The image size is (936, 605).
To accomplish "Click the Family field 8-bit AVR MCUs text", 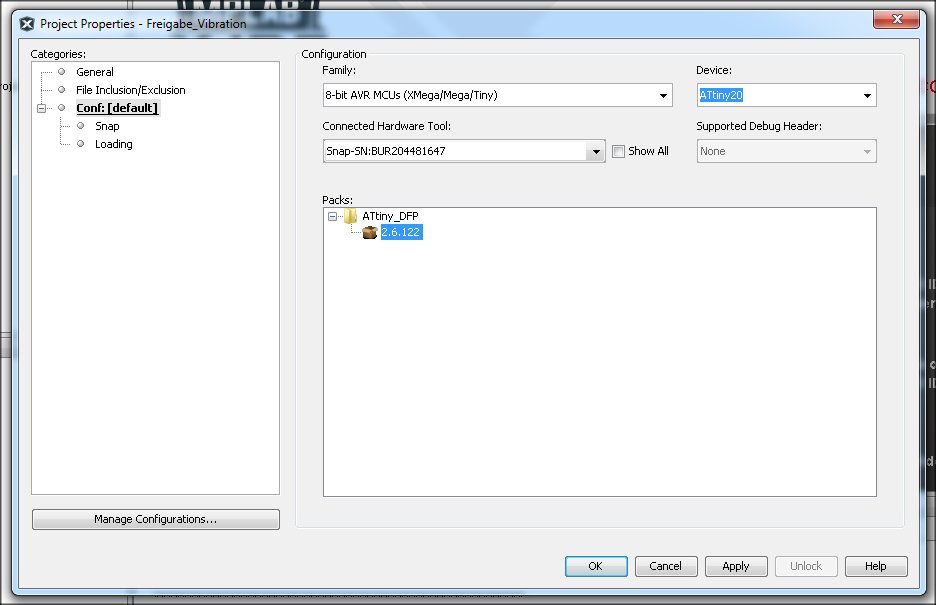I will coord(411,95).
